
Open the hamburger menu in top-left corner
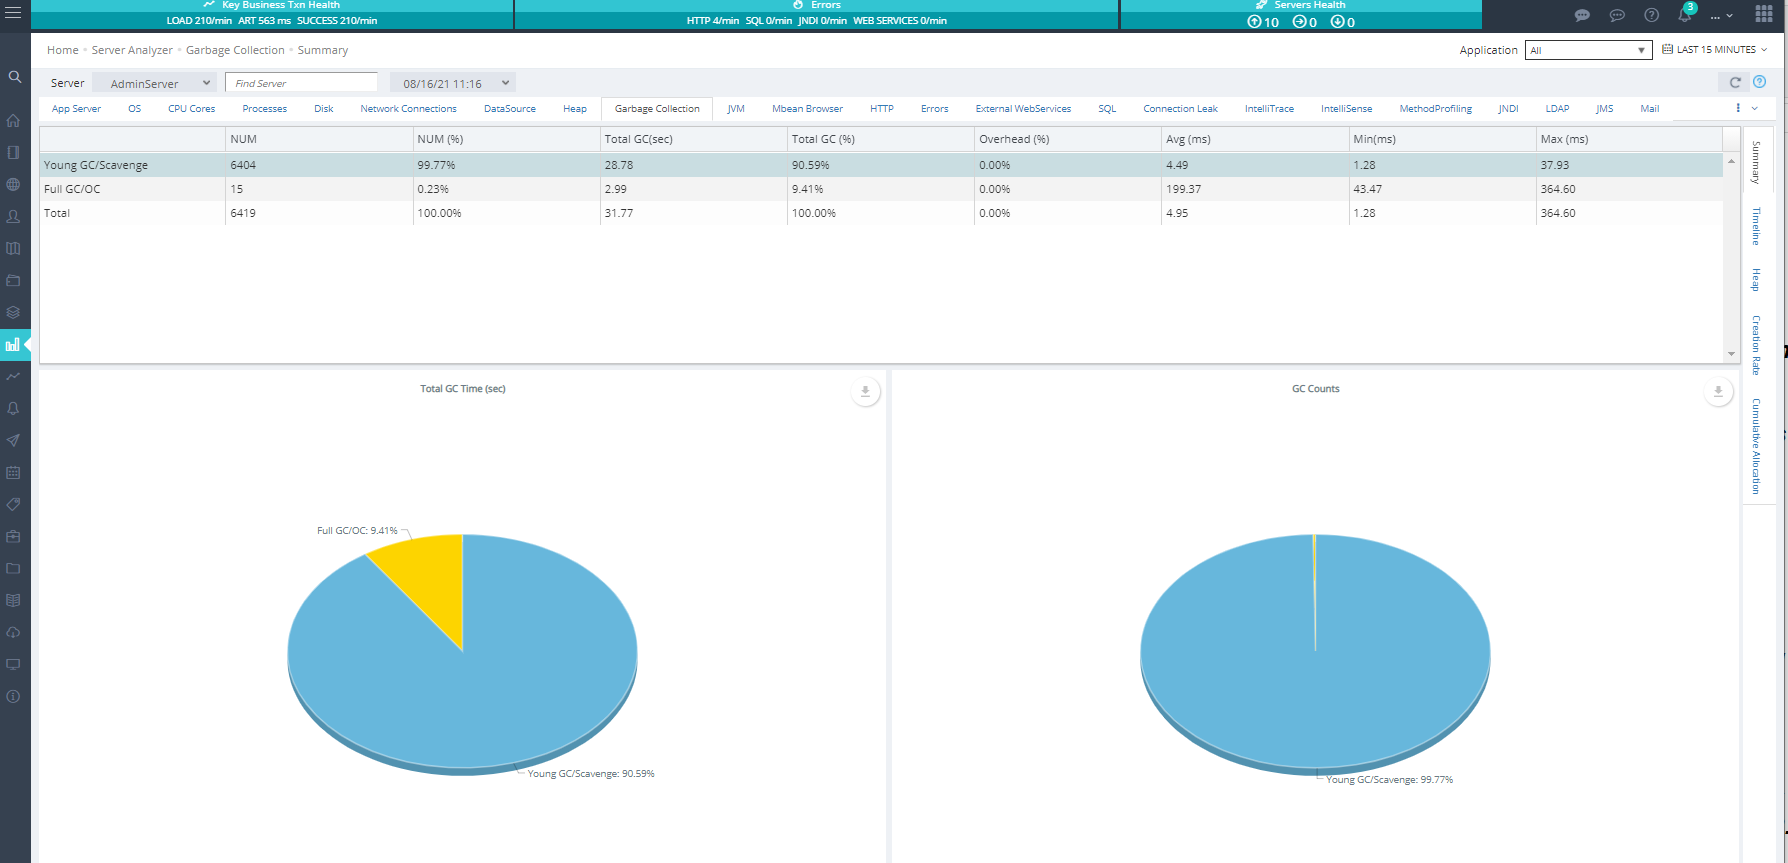point(13,13)
